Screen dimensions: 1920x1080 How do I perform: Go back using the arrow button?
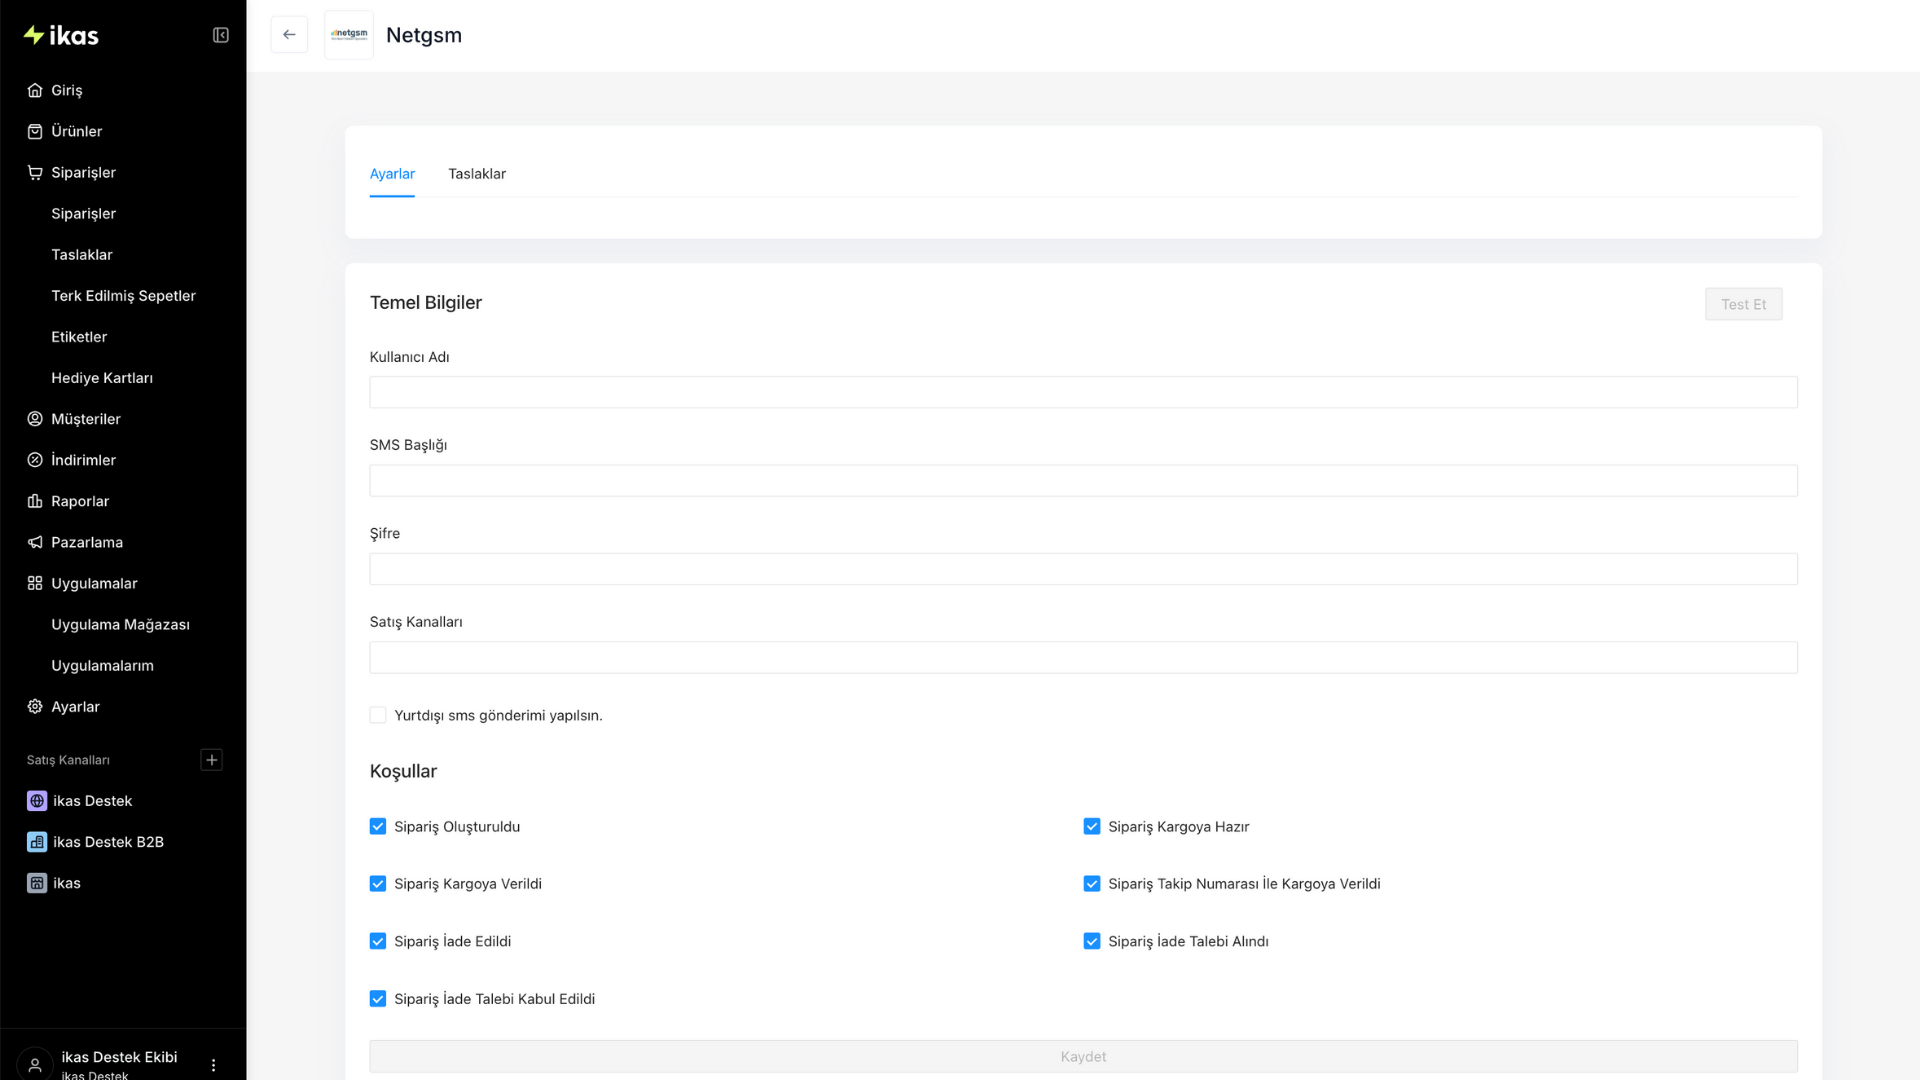pyautogui.click(x=289, y=35)
